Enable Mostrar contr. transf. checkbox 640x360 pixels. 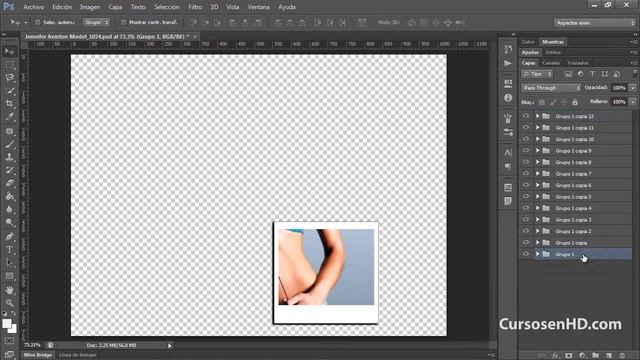click(123, 22)
